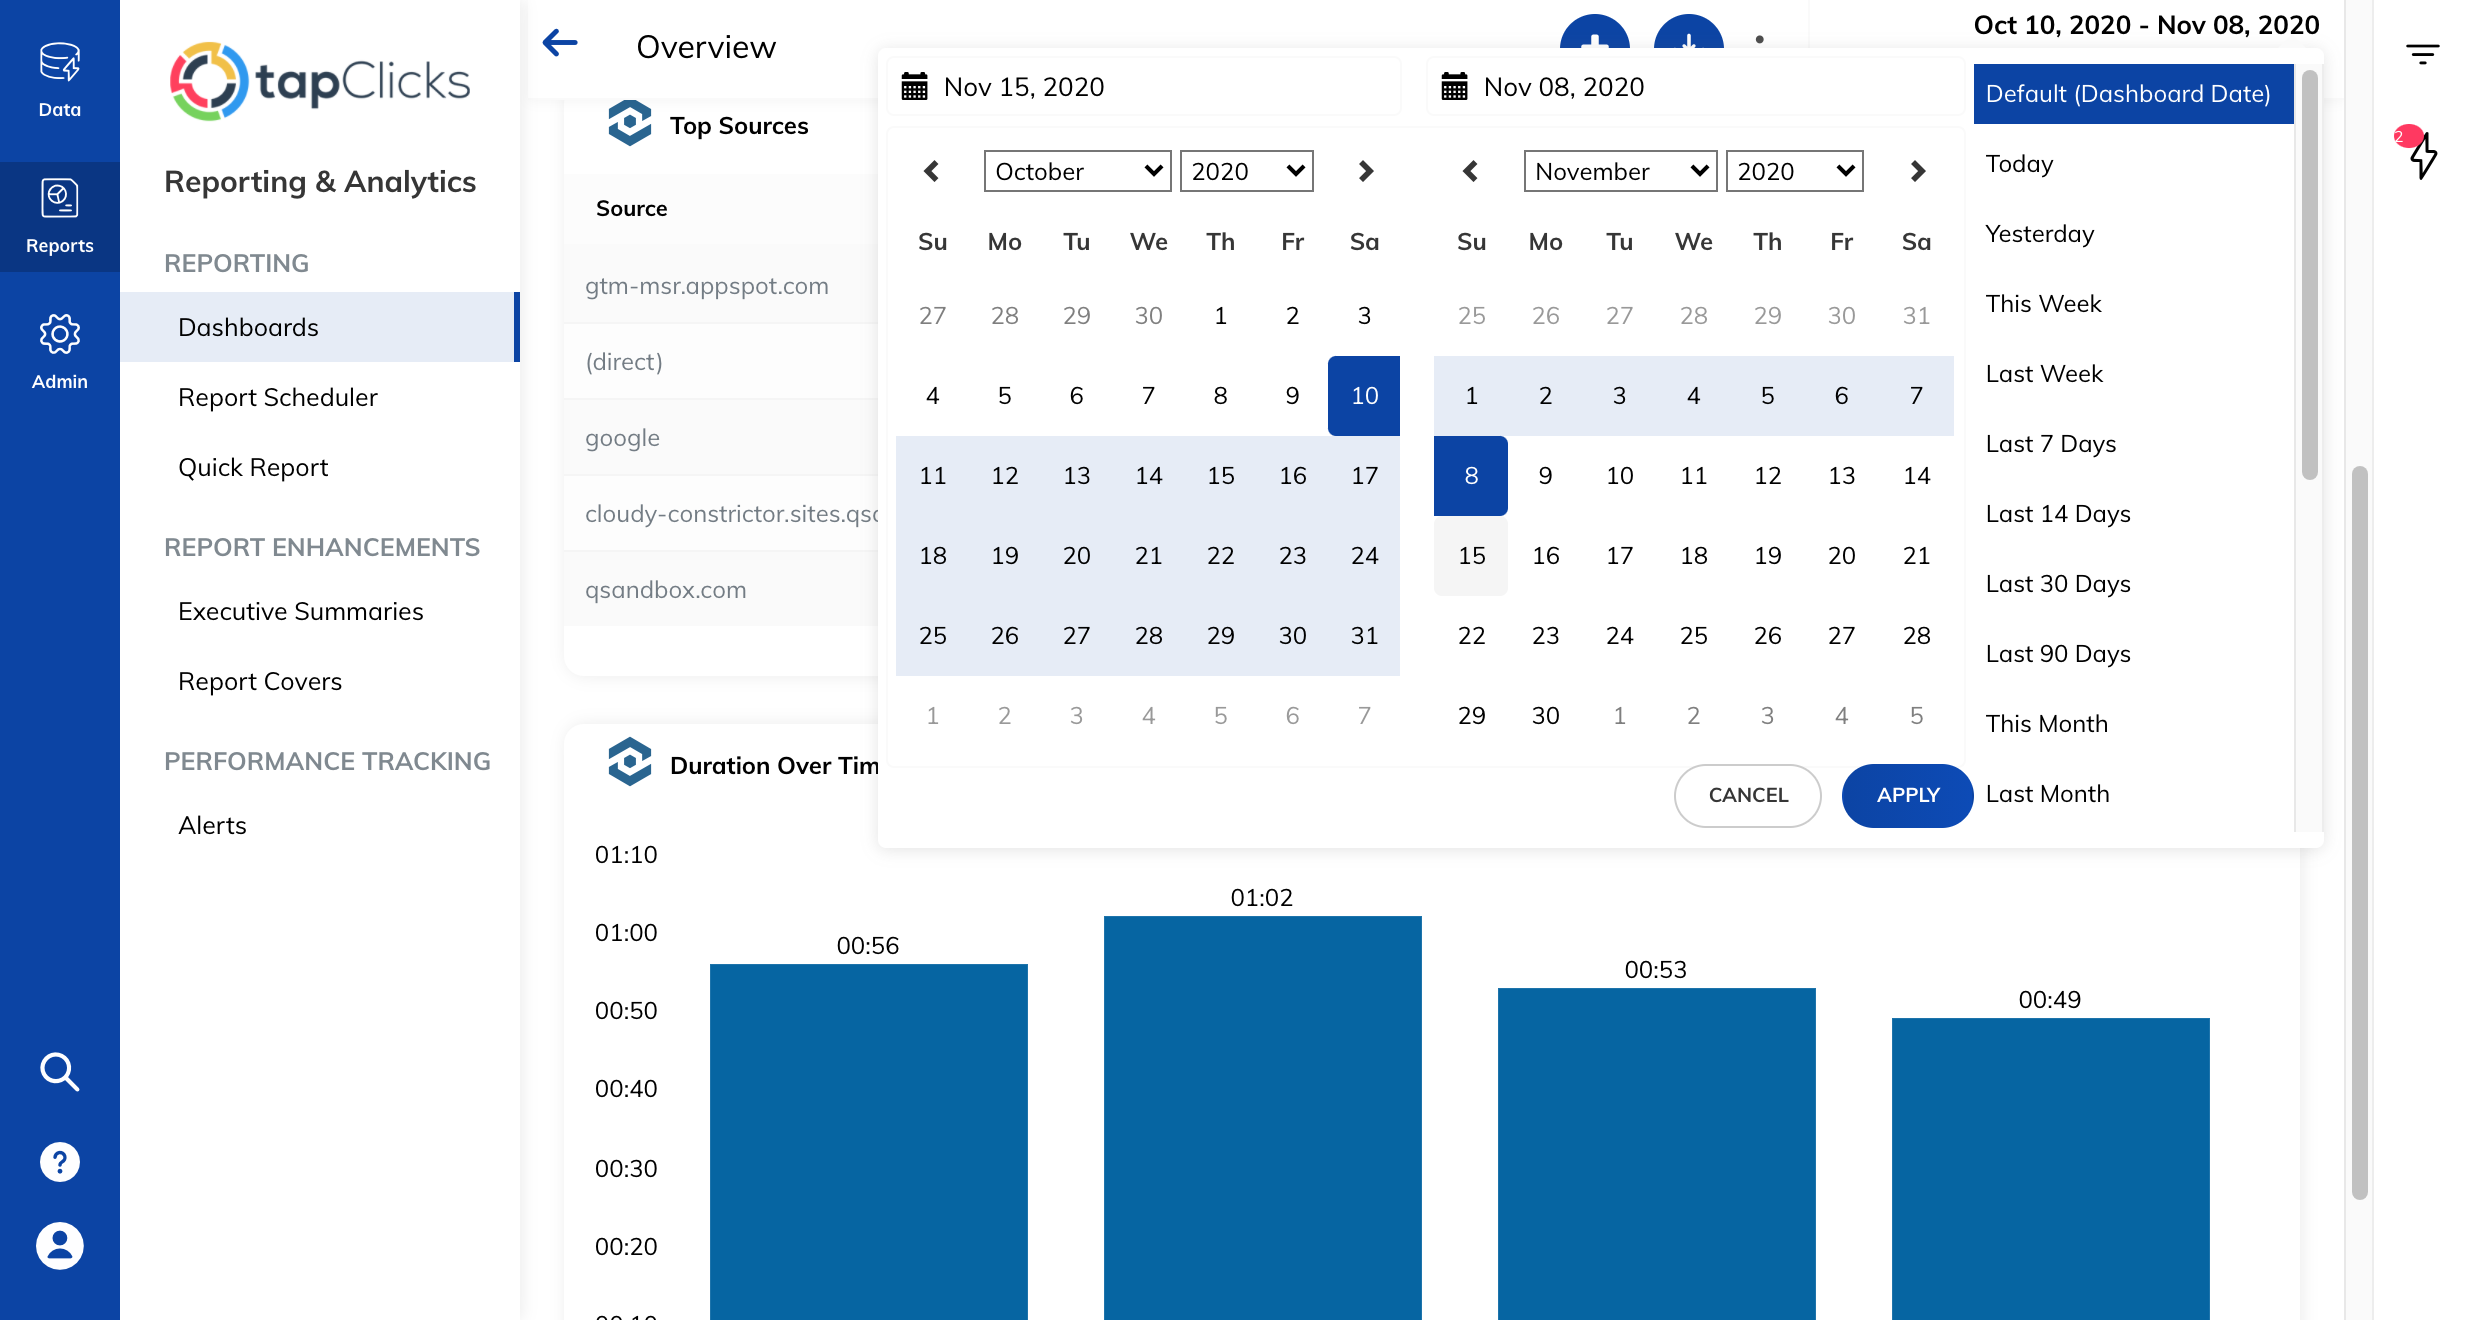Click the Source column header
Image resolution: width=2474 pixels, height=1320 pixels.
click(631, 208)
